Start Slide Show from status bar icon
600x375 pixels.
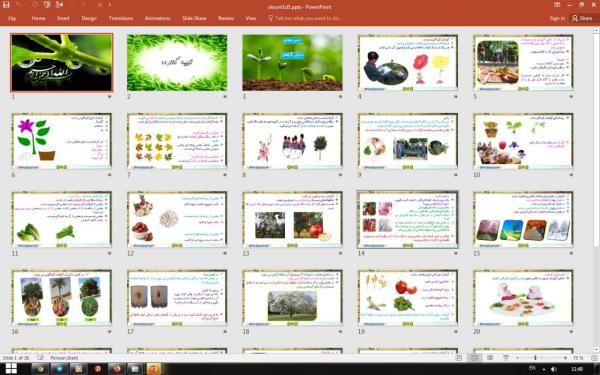(x=506, y=358)
